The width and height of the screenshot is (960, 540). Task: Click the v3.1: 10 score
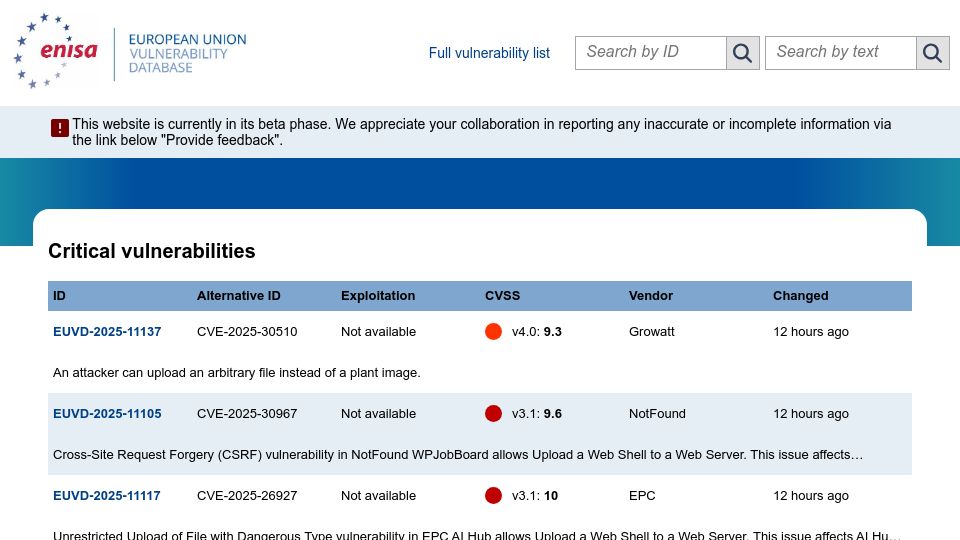pyautogui.click(x=535, y=496)
